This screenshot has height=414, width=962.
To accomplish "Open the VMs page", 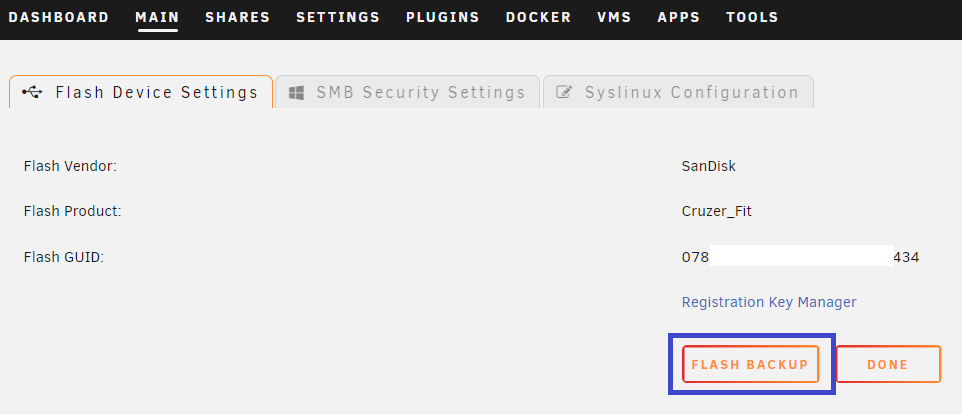I will 614,17.
